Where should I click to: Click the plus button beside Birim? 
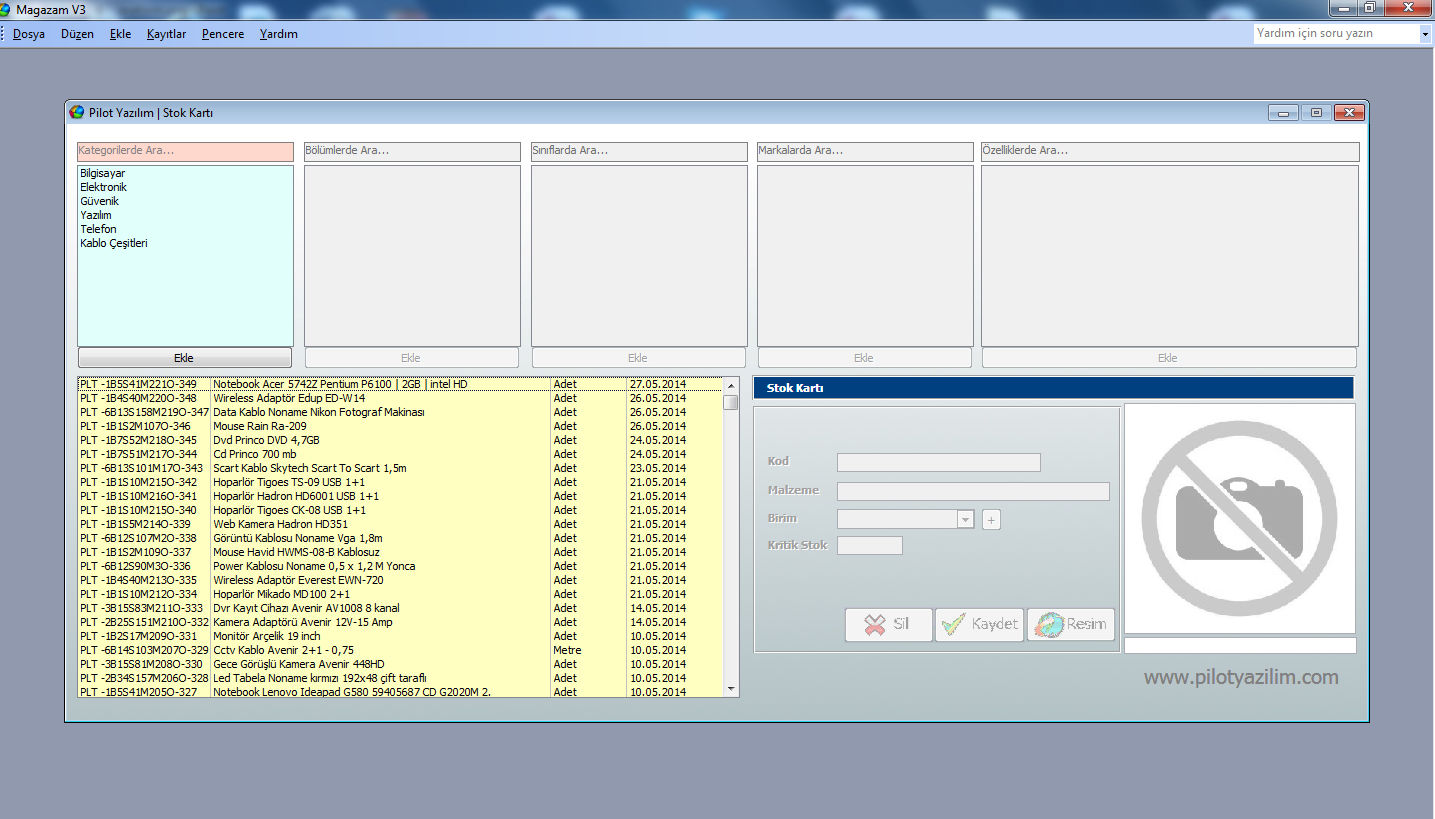(991, 519)
